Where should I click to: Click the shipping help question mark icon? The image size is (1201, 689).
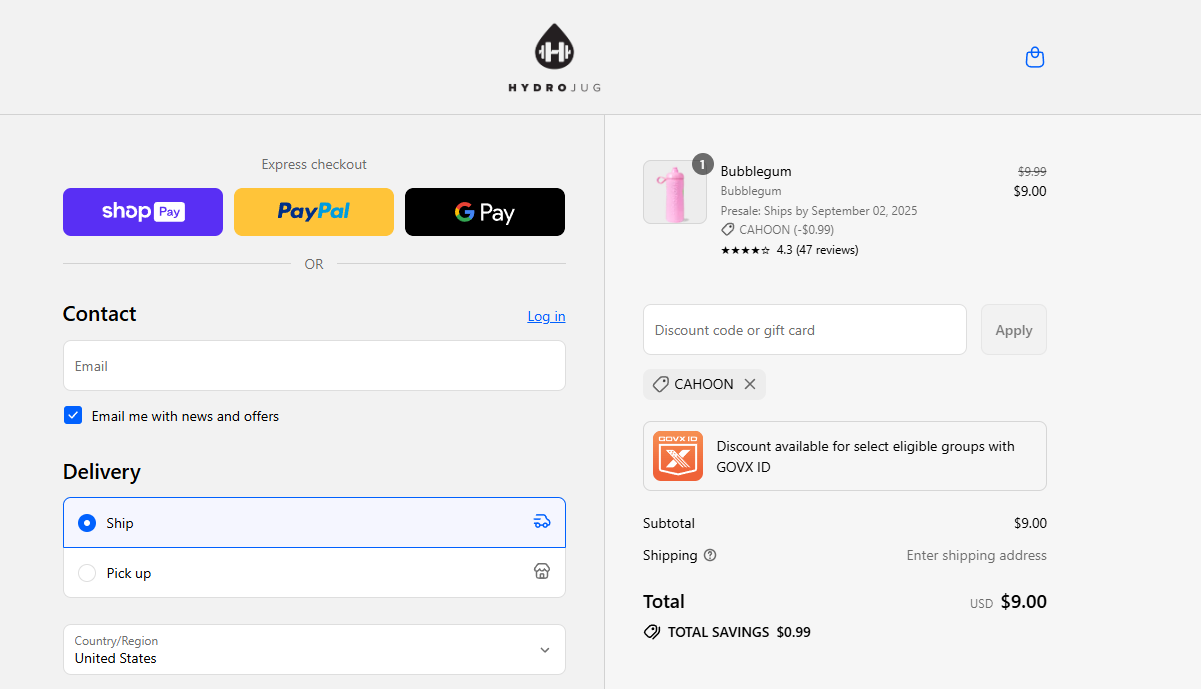710,555
